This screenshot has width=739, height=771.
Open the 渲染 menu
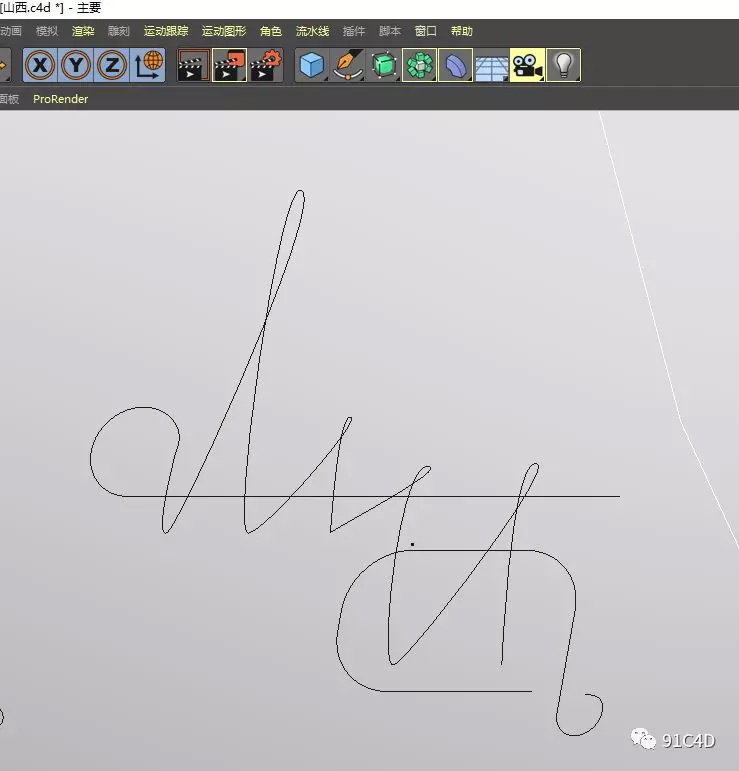pos(83,31)
